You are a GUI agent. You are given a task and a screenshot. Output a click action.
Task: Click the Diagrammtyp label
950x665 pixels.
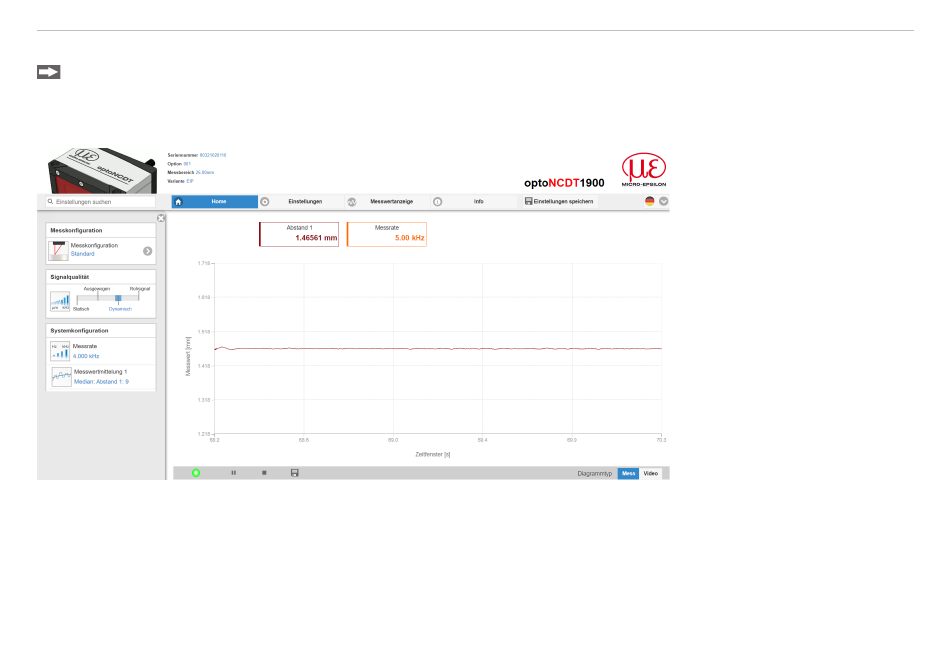click(594, 474)
